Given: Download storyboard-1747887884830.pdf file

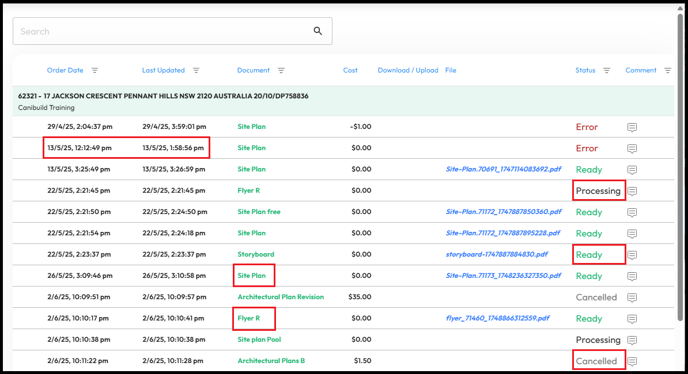Looking at the screenshot, I should pos(497,254).
